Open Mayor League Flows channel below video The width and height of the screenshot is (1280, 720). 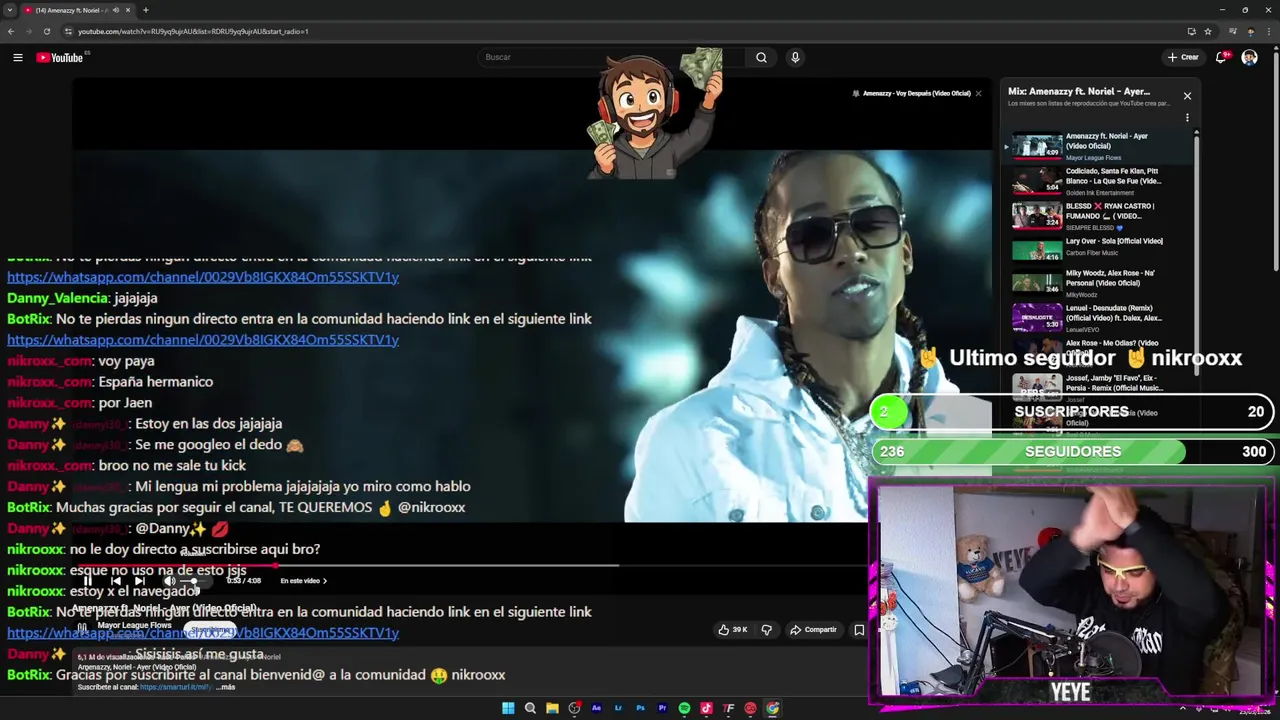pyautogui.click(x=134, y=625)
